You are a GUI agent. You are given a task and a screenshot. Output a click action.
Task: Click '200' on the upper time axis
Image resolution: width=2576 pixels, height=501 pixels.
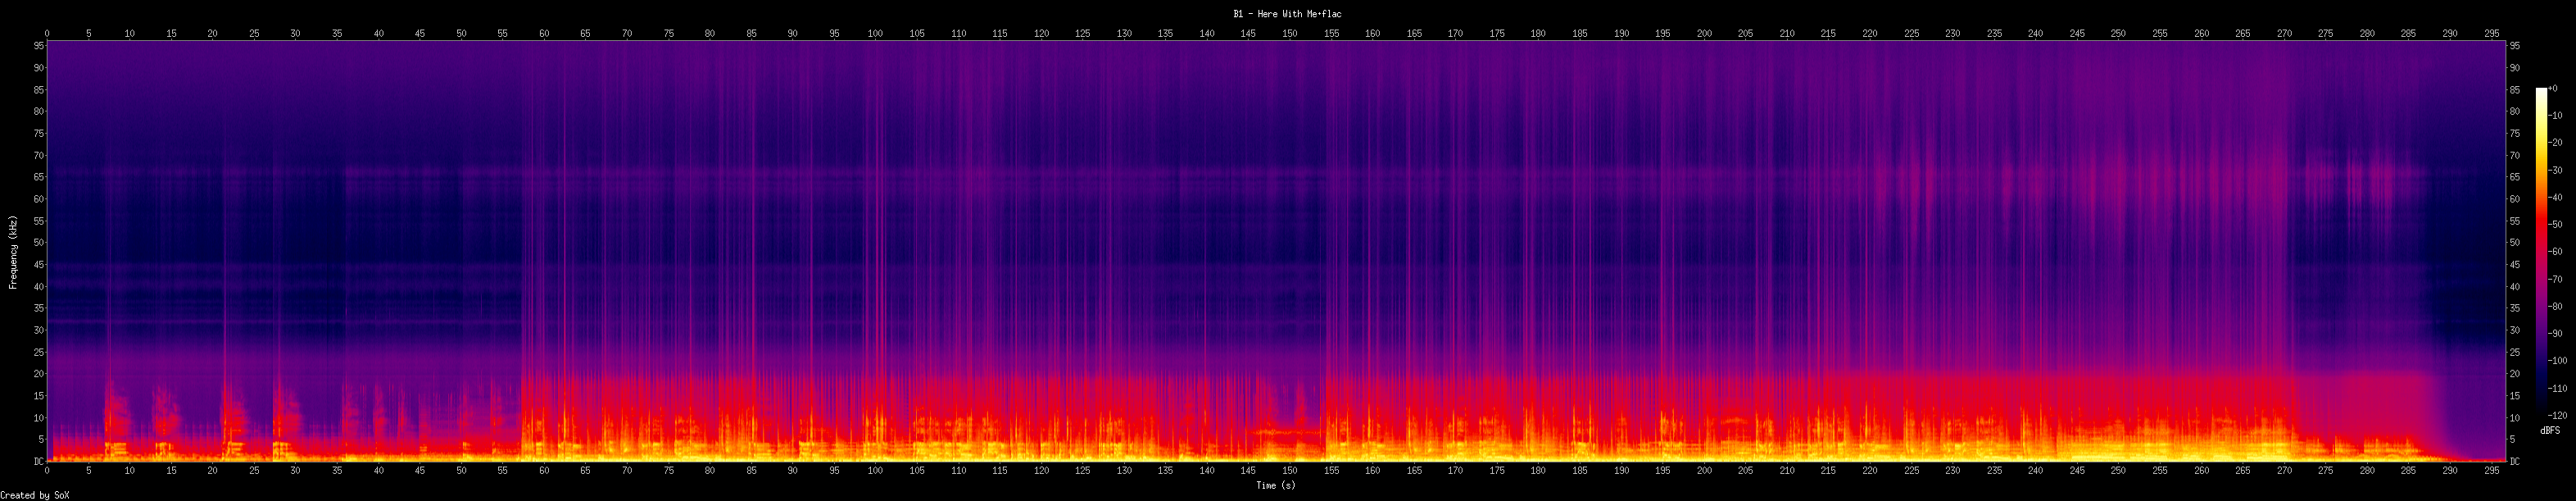[x=1704, y=34]
